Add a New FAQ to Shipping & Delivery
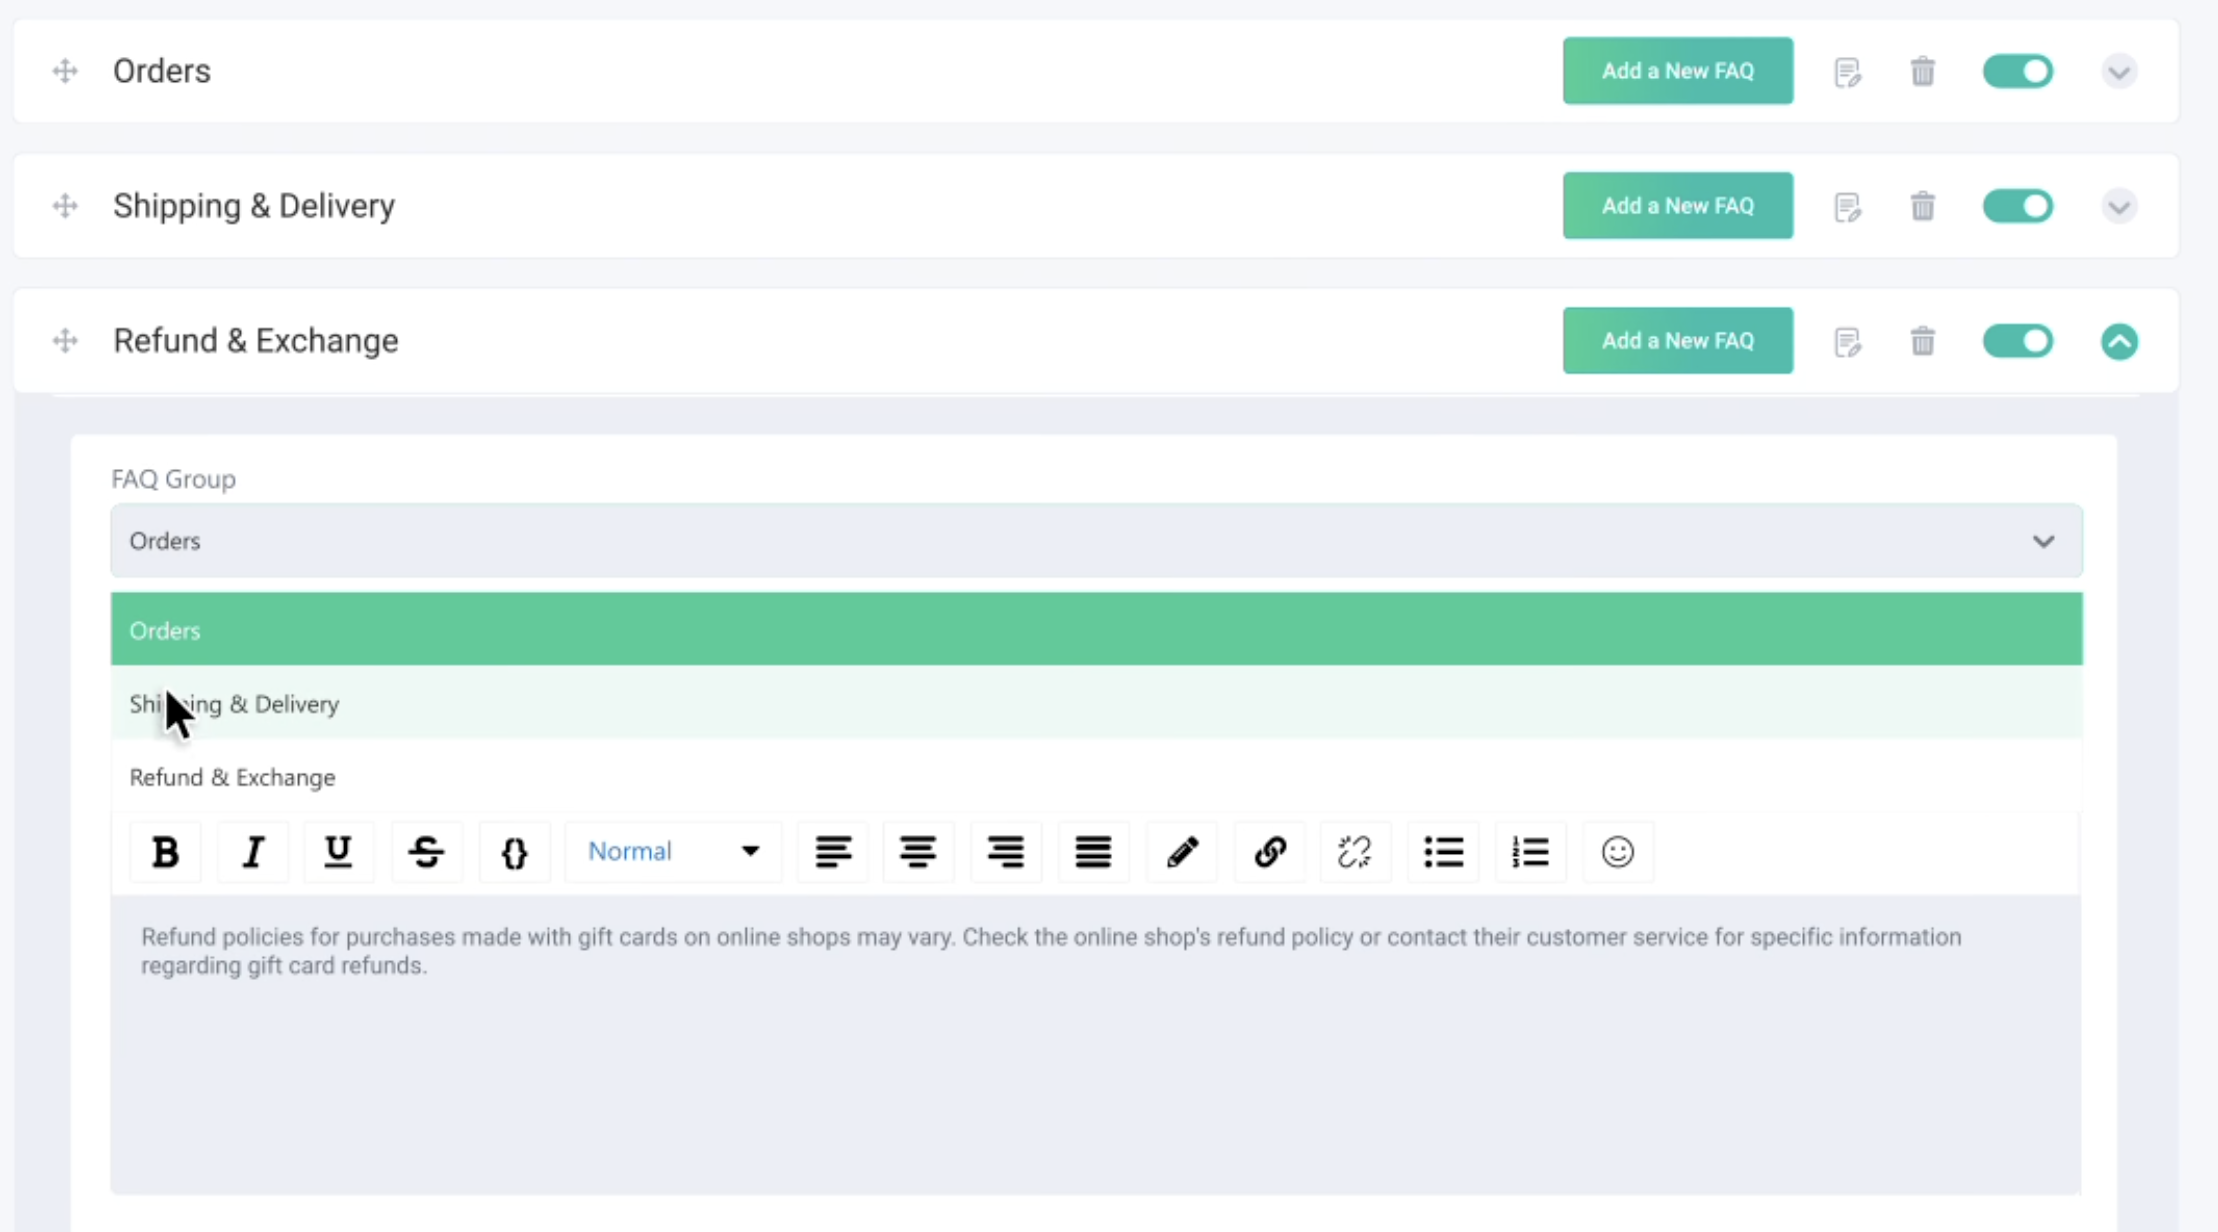 pos(1678,206)
